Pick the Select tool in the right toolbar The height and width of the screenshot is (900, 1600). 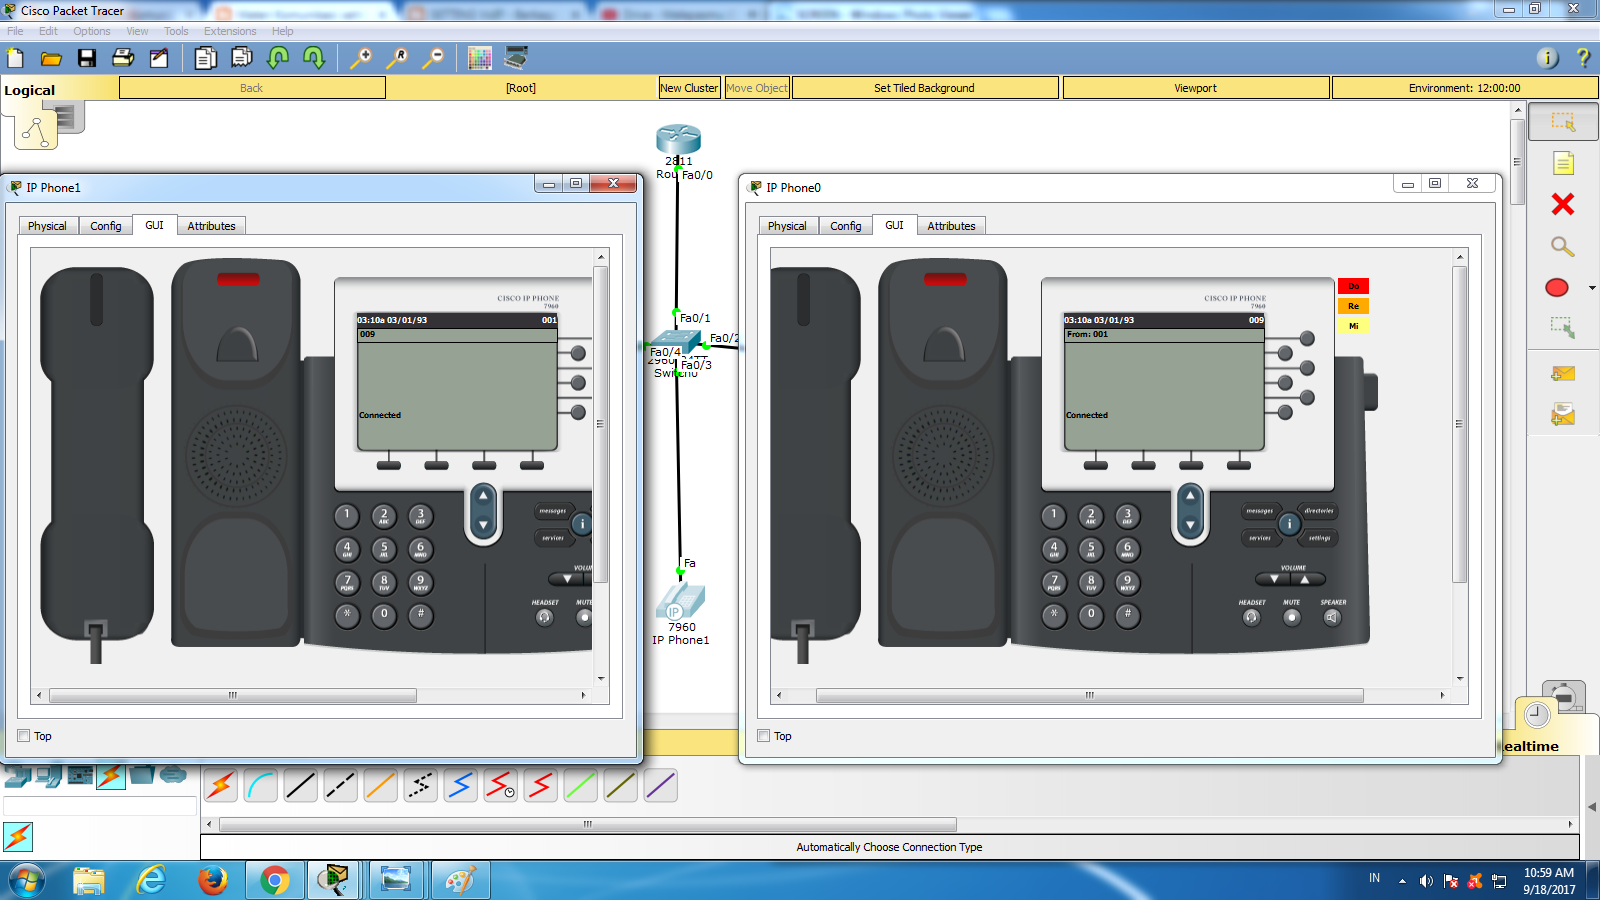pos(1563,122)
